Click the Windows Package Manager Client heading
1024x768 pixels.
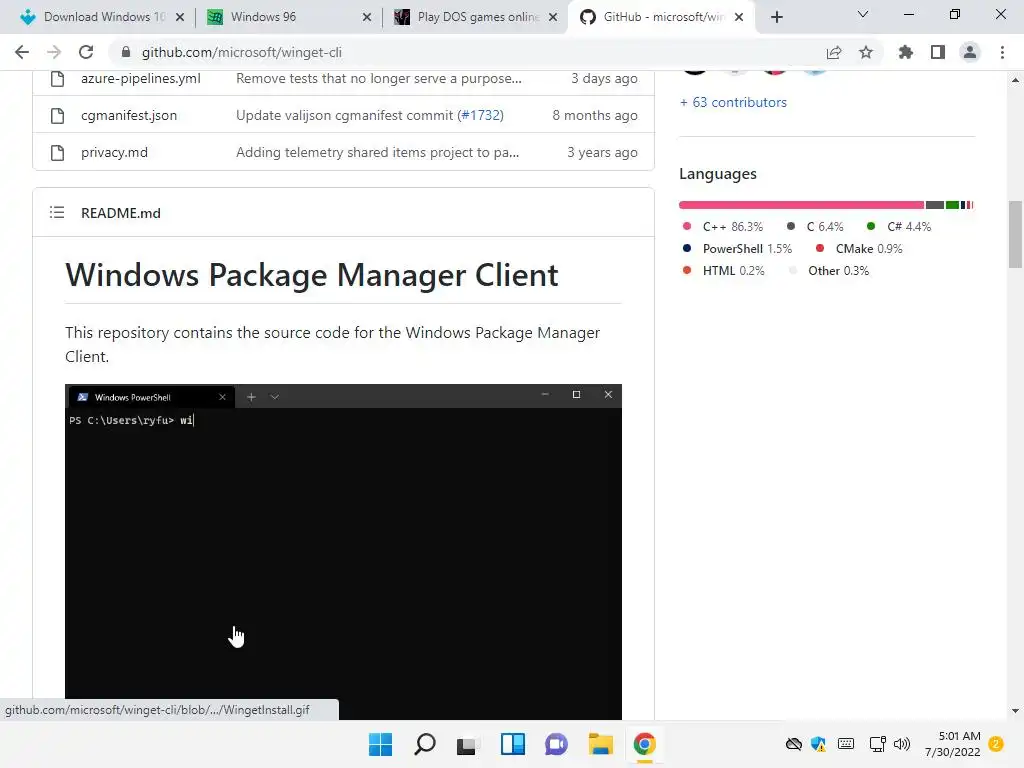(x=312, y=275)
